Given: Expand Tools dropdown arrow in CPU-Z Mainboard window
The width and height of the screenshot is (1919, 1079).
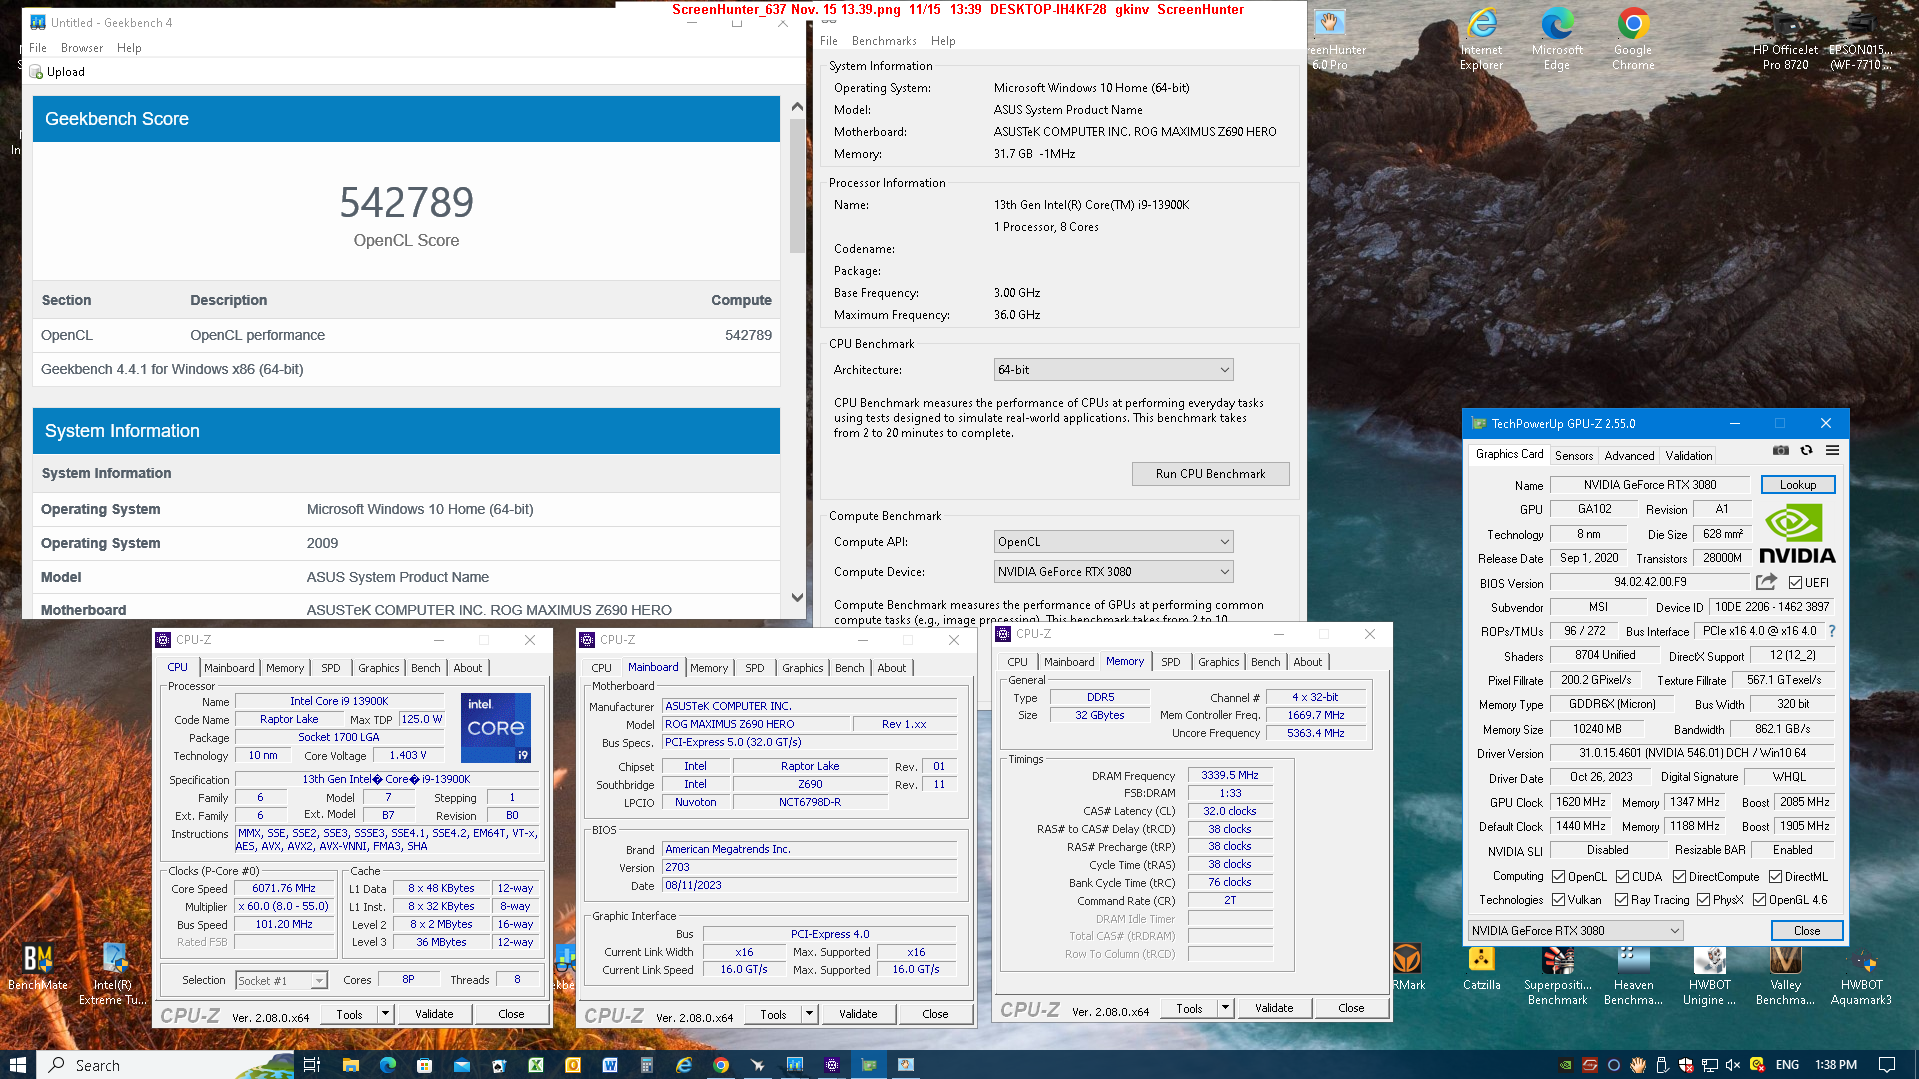Looking at the screenshot, I should pos(809,1014).
